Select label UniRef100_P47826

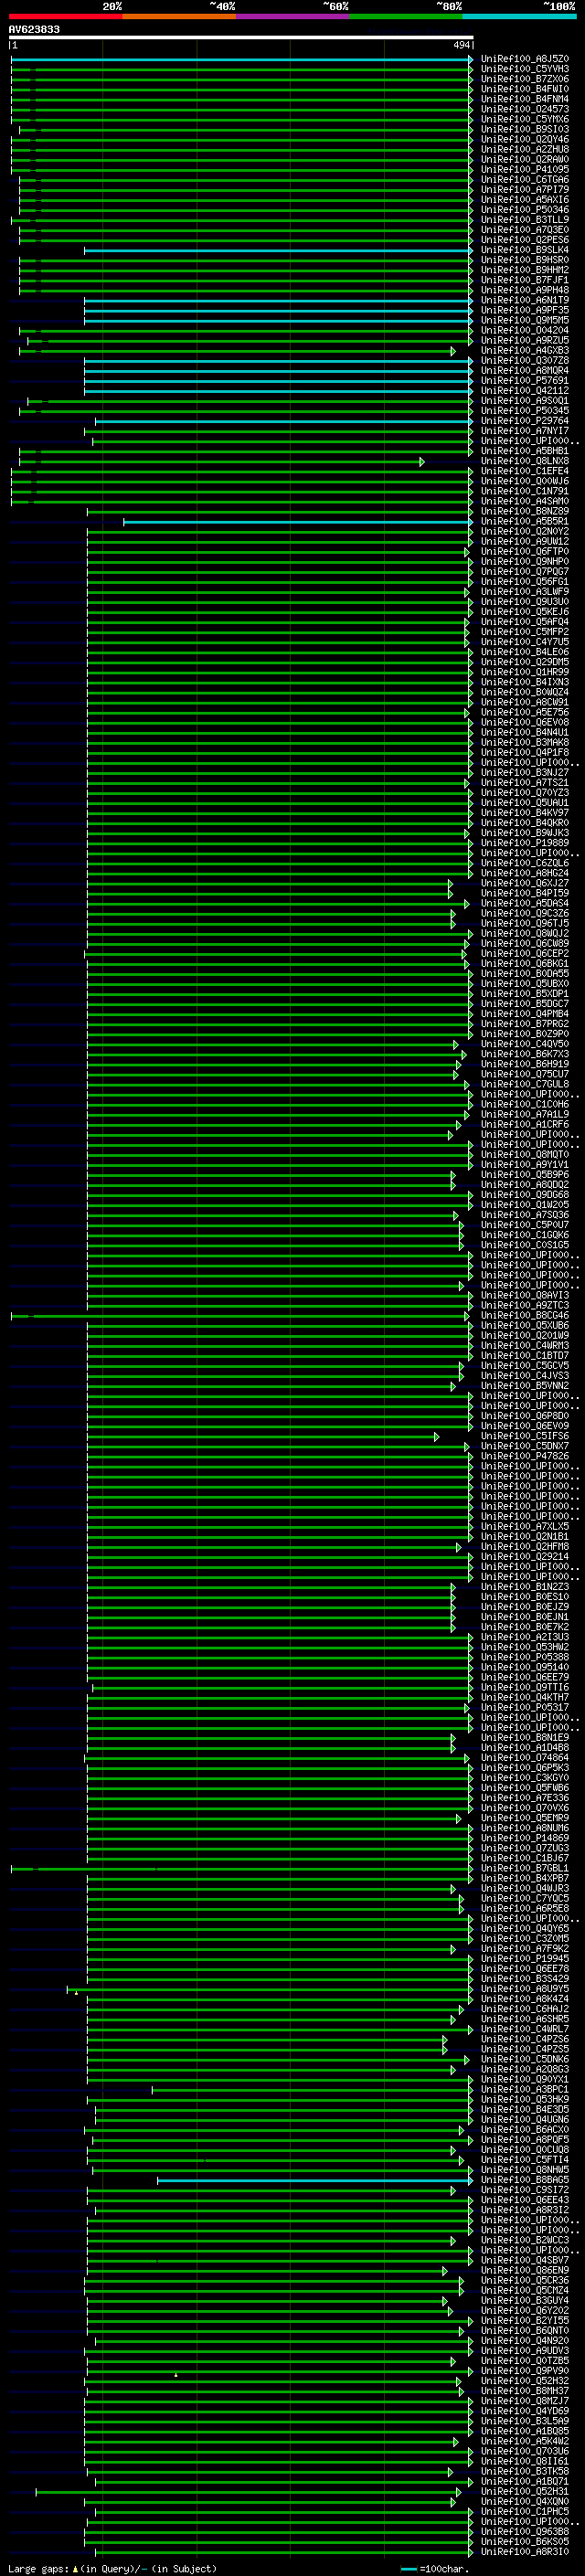coord(525,1456)
